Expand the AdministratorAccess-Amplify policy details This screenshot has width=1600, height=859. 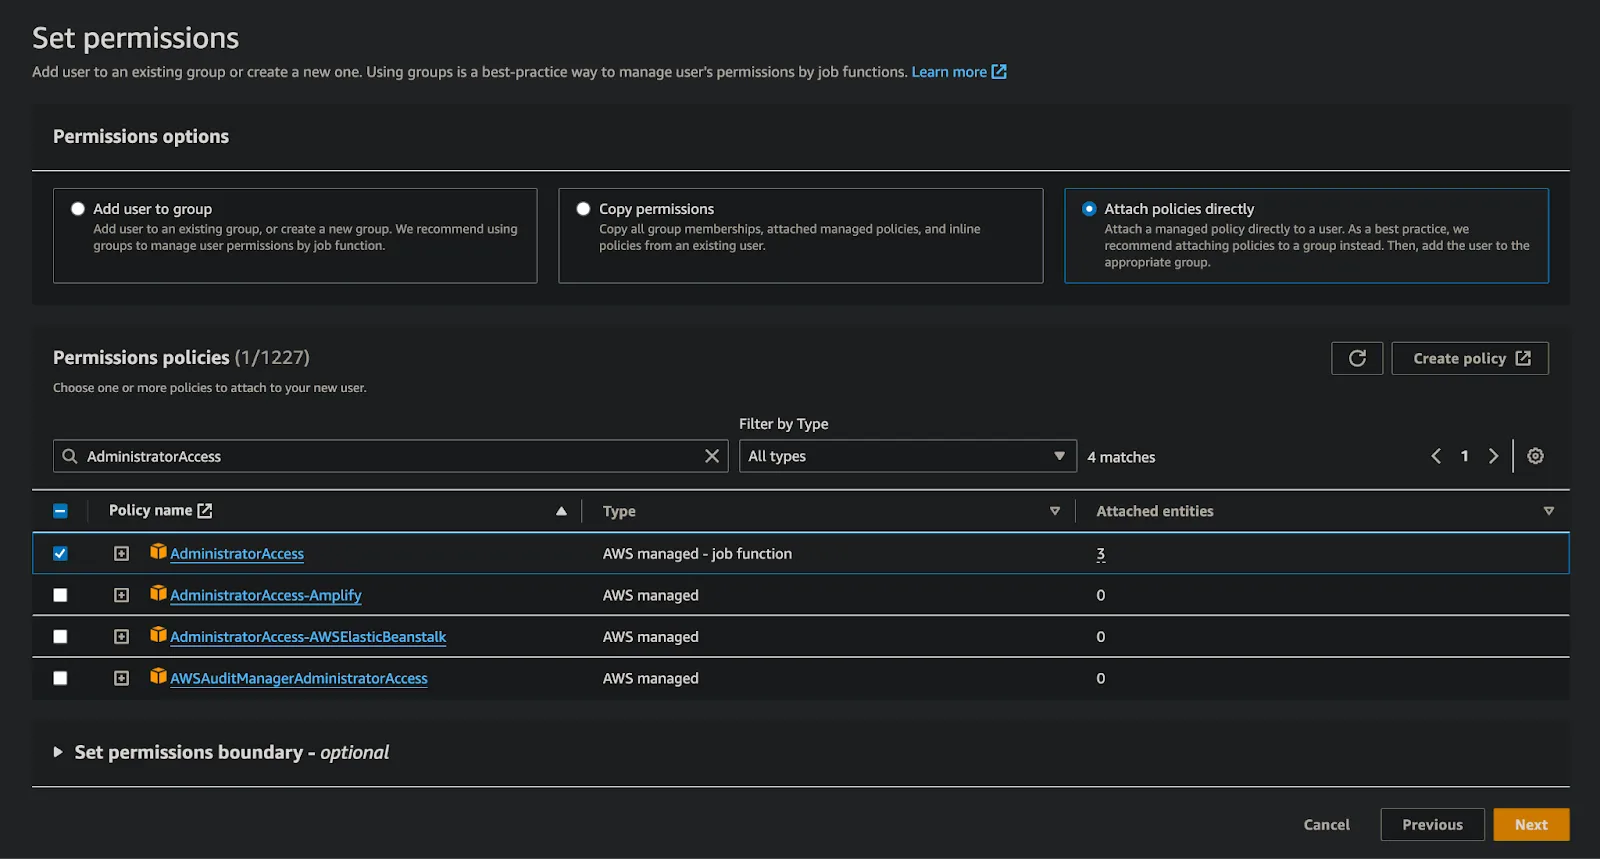click(x=122, y=595)
